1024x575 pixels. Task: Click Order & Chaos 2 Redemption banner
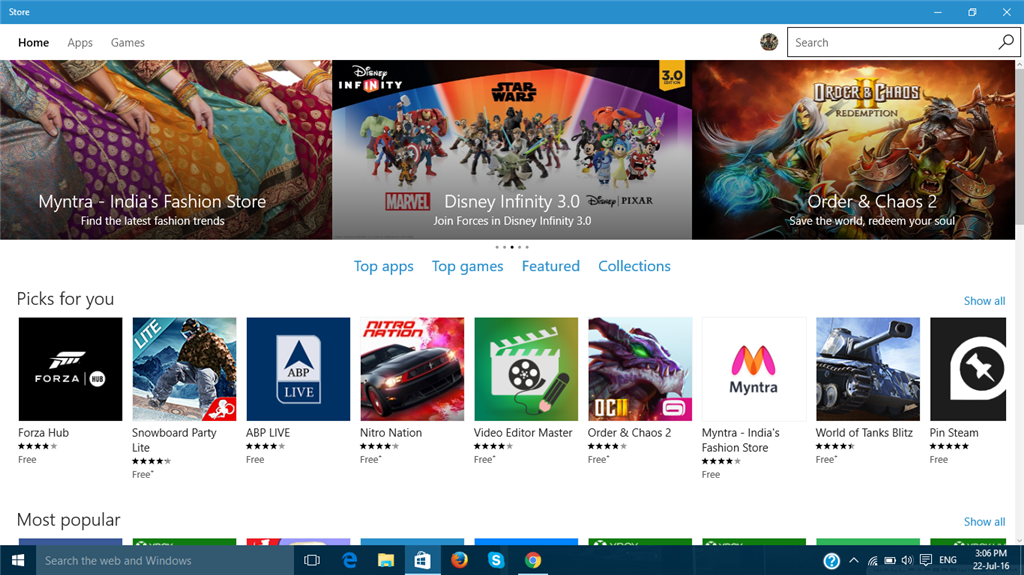(854, 150)
